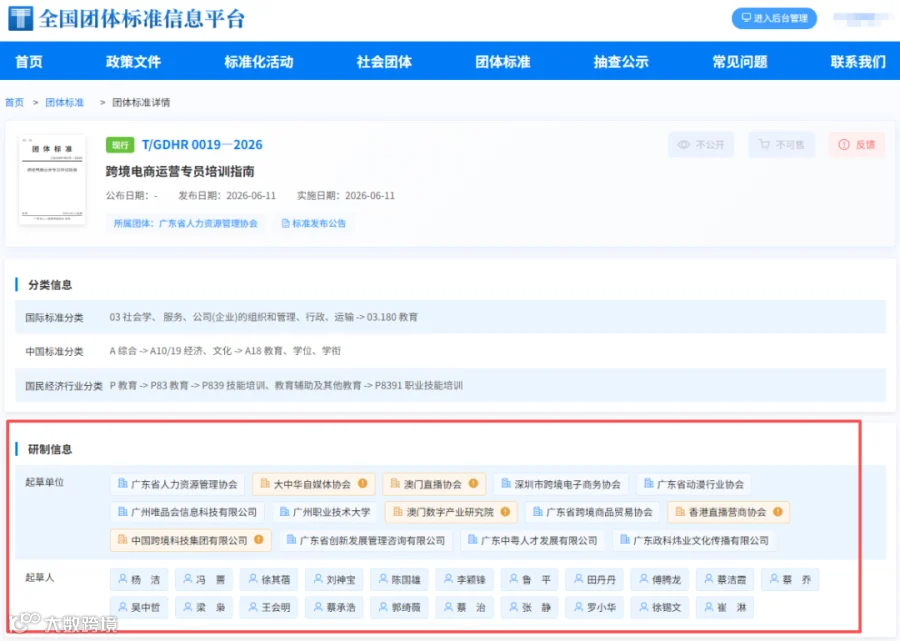
Task: Select the 社会团体 navigation item
Action: coord(384,61)
